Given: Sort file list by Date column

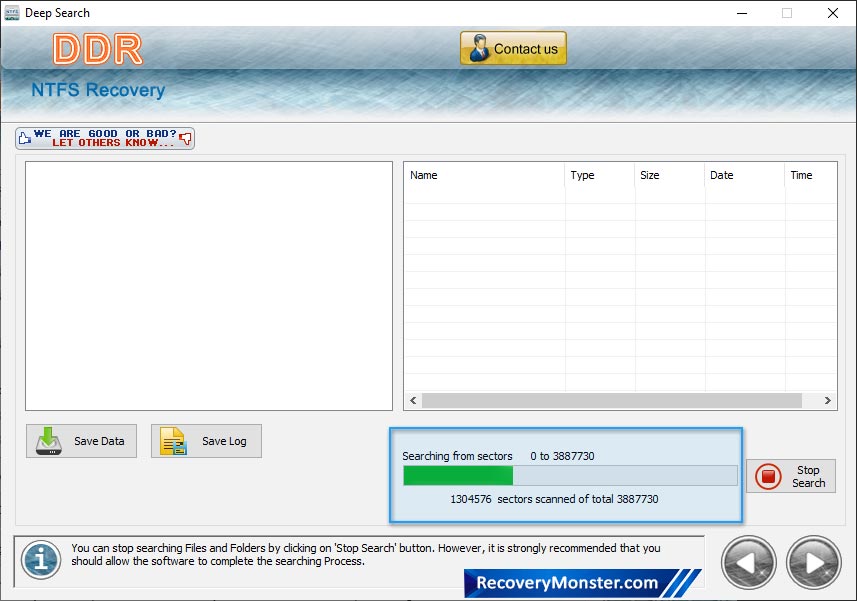Looking at the screenshot, I should [x=744, y=175].
